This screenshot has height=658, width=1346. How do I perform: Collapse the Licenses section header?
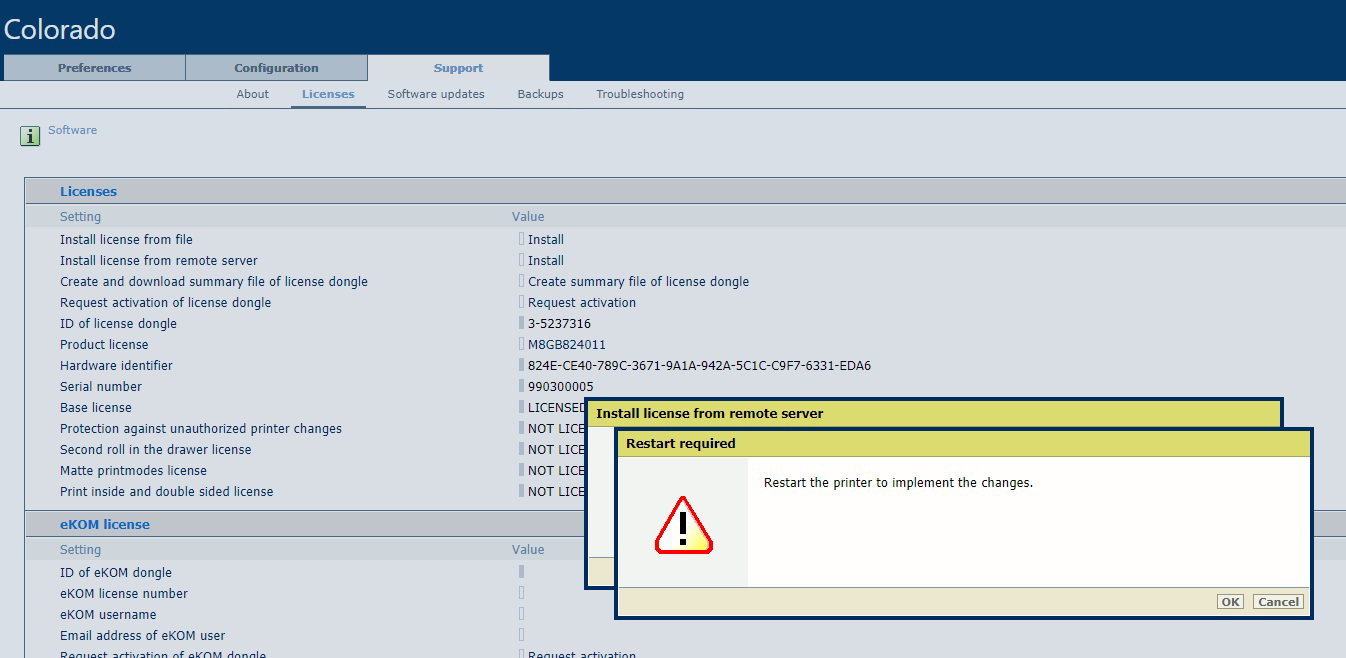[88, 191]
